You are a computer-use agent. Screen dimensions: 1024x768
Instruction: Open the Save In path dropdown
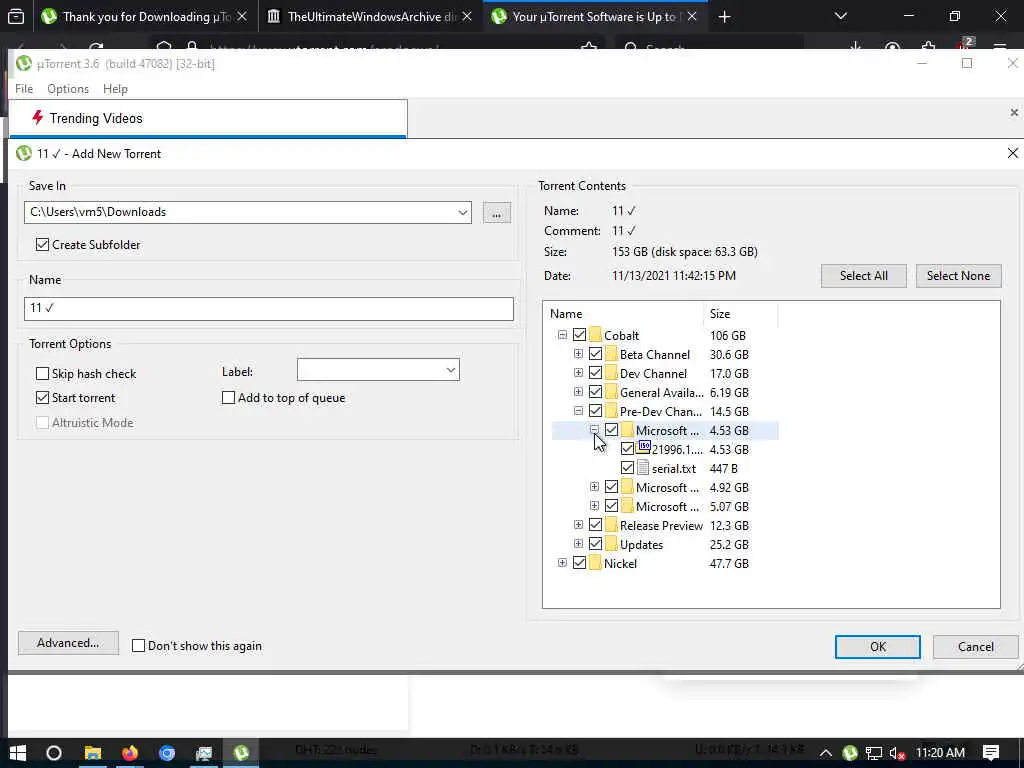click(462, 212)
